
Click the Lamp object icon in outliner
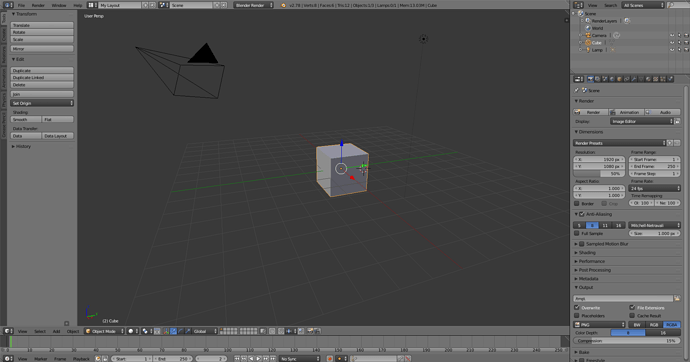[588, 50]
